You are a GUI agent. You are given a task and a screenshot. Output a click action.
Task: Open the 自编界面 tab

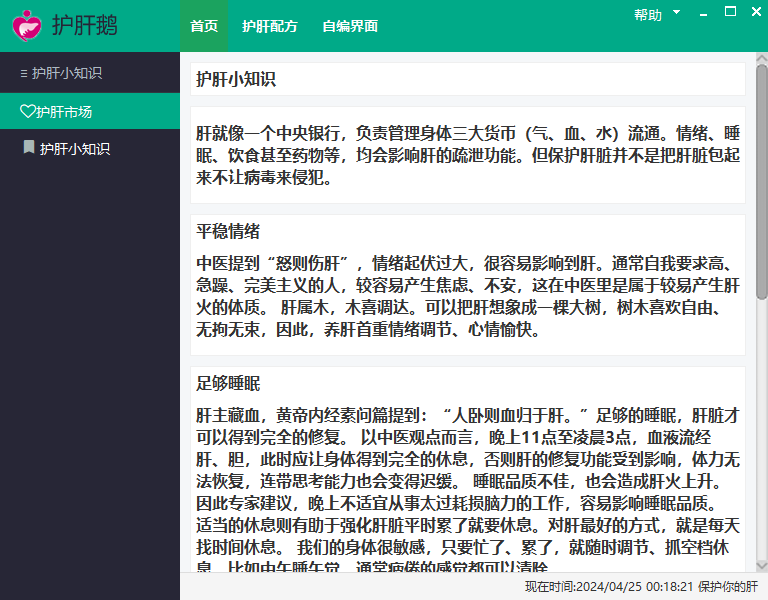(x=350, y=26)
